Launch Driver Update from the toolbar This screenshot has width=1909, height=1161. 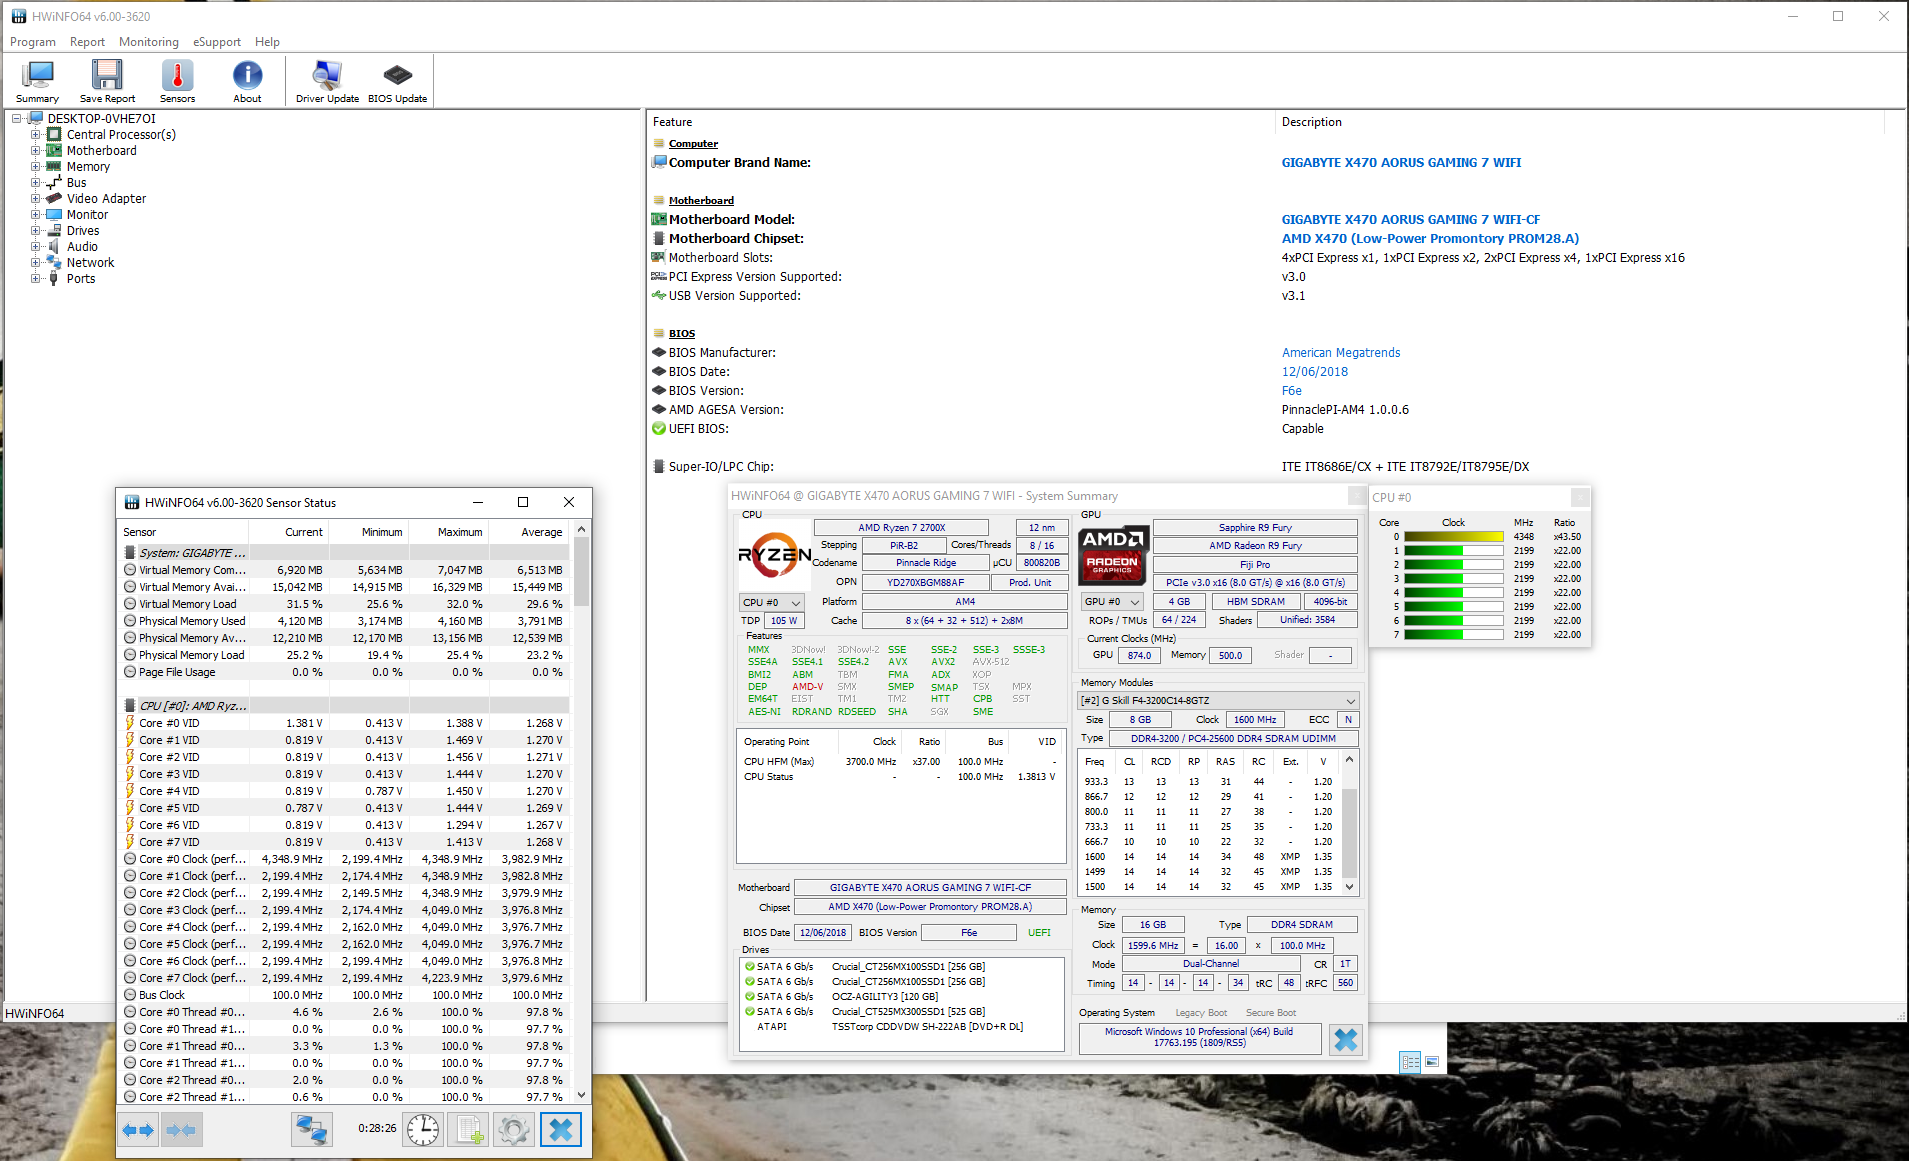(327, 81)
